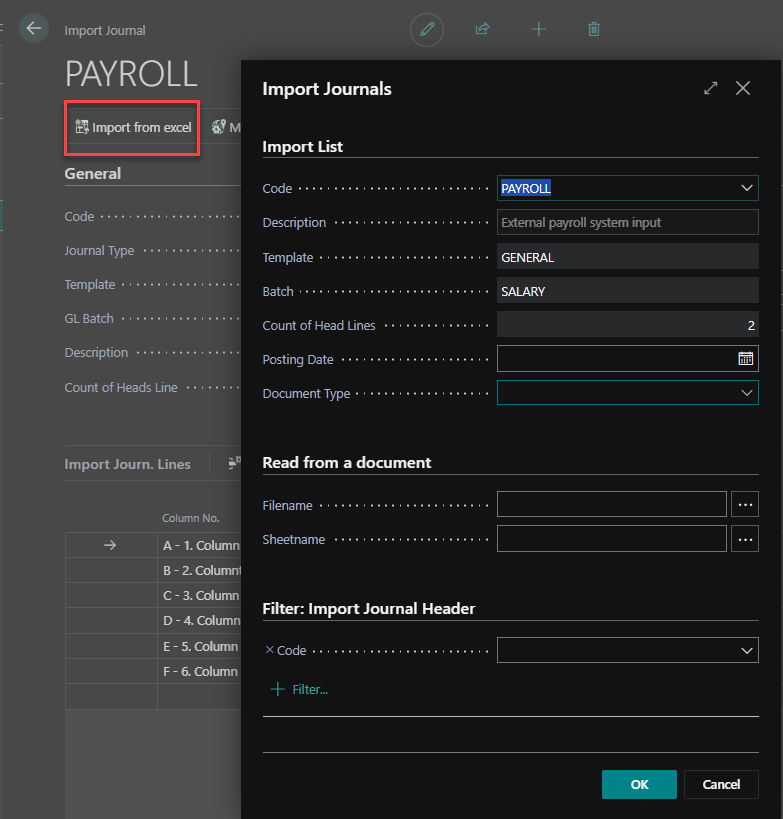Add a new filter with + Filter...
This screenshot has height=819, width=783.
(300, 689)
